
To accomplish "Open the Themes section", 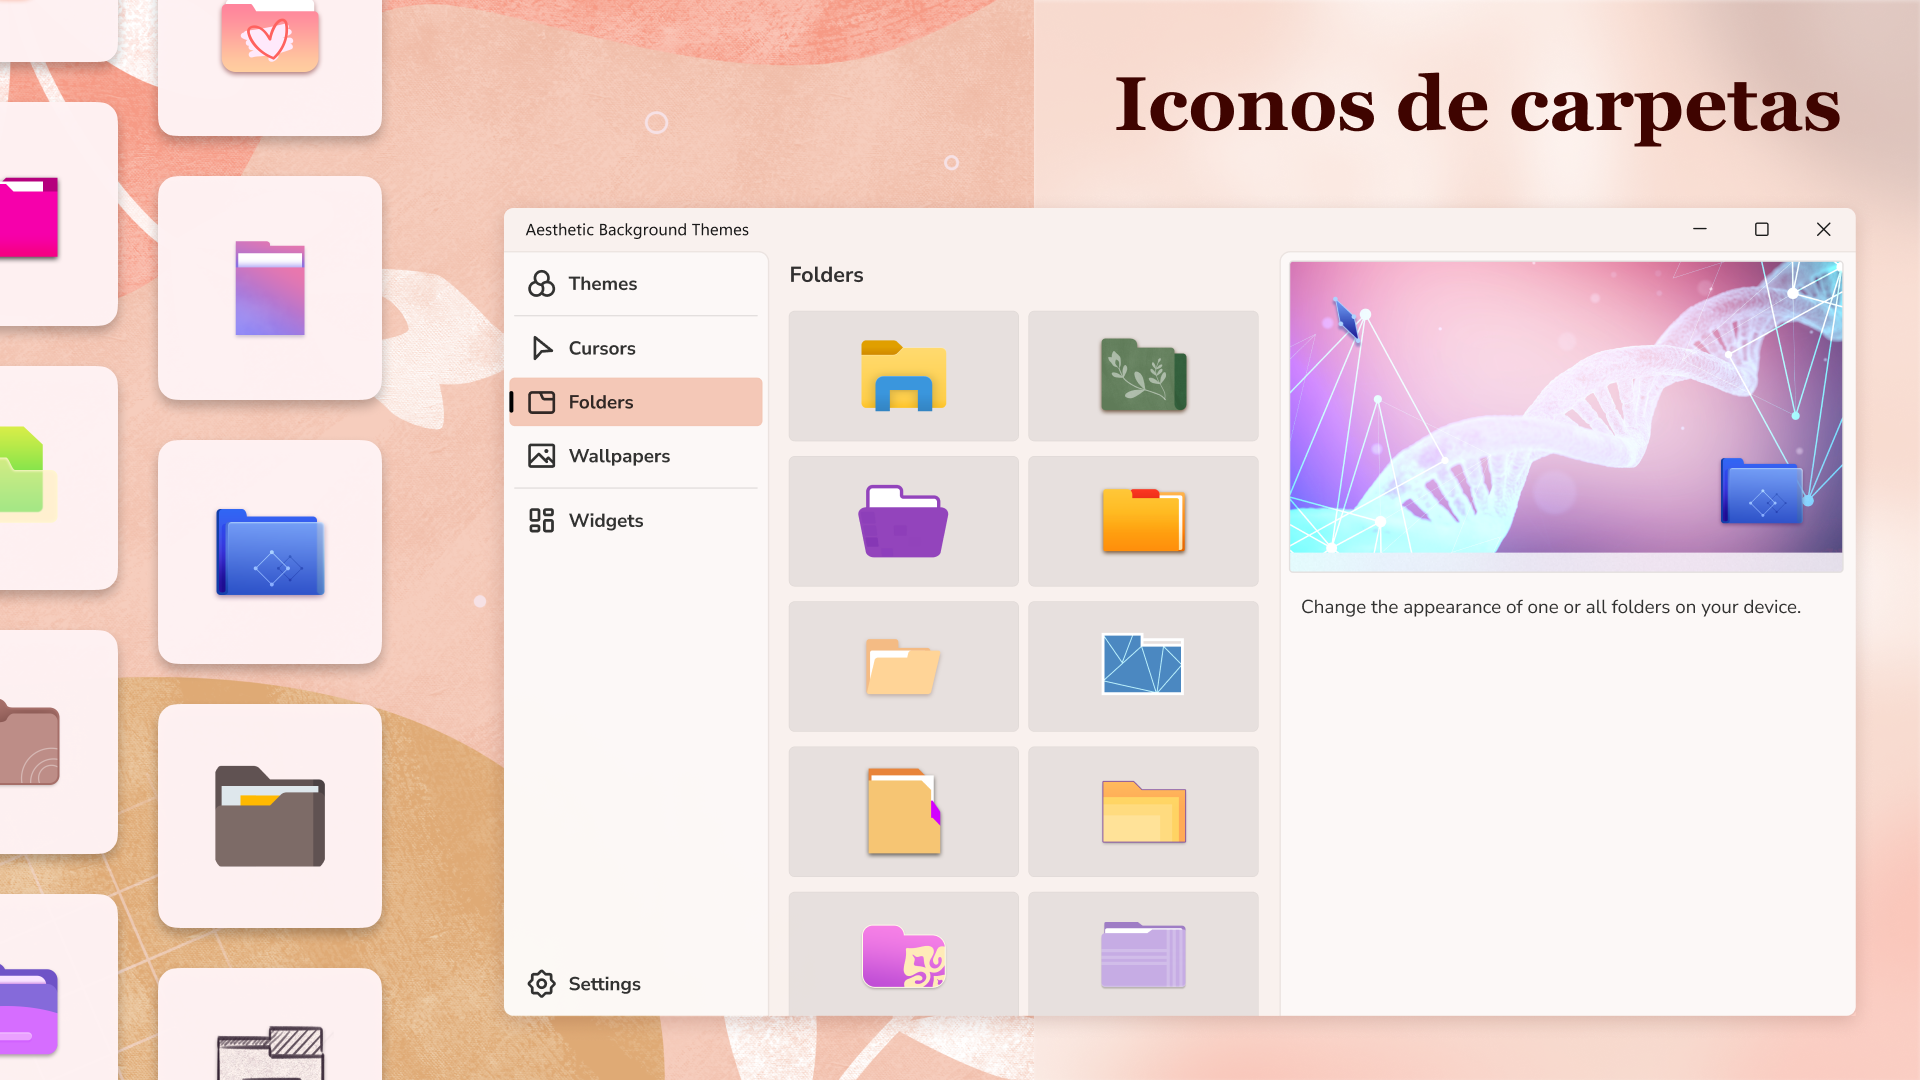I will click(636, 284).
